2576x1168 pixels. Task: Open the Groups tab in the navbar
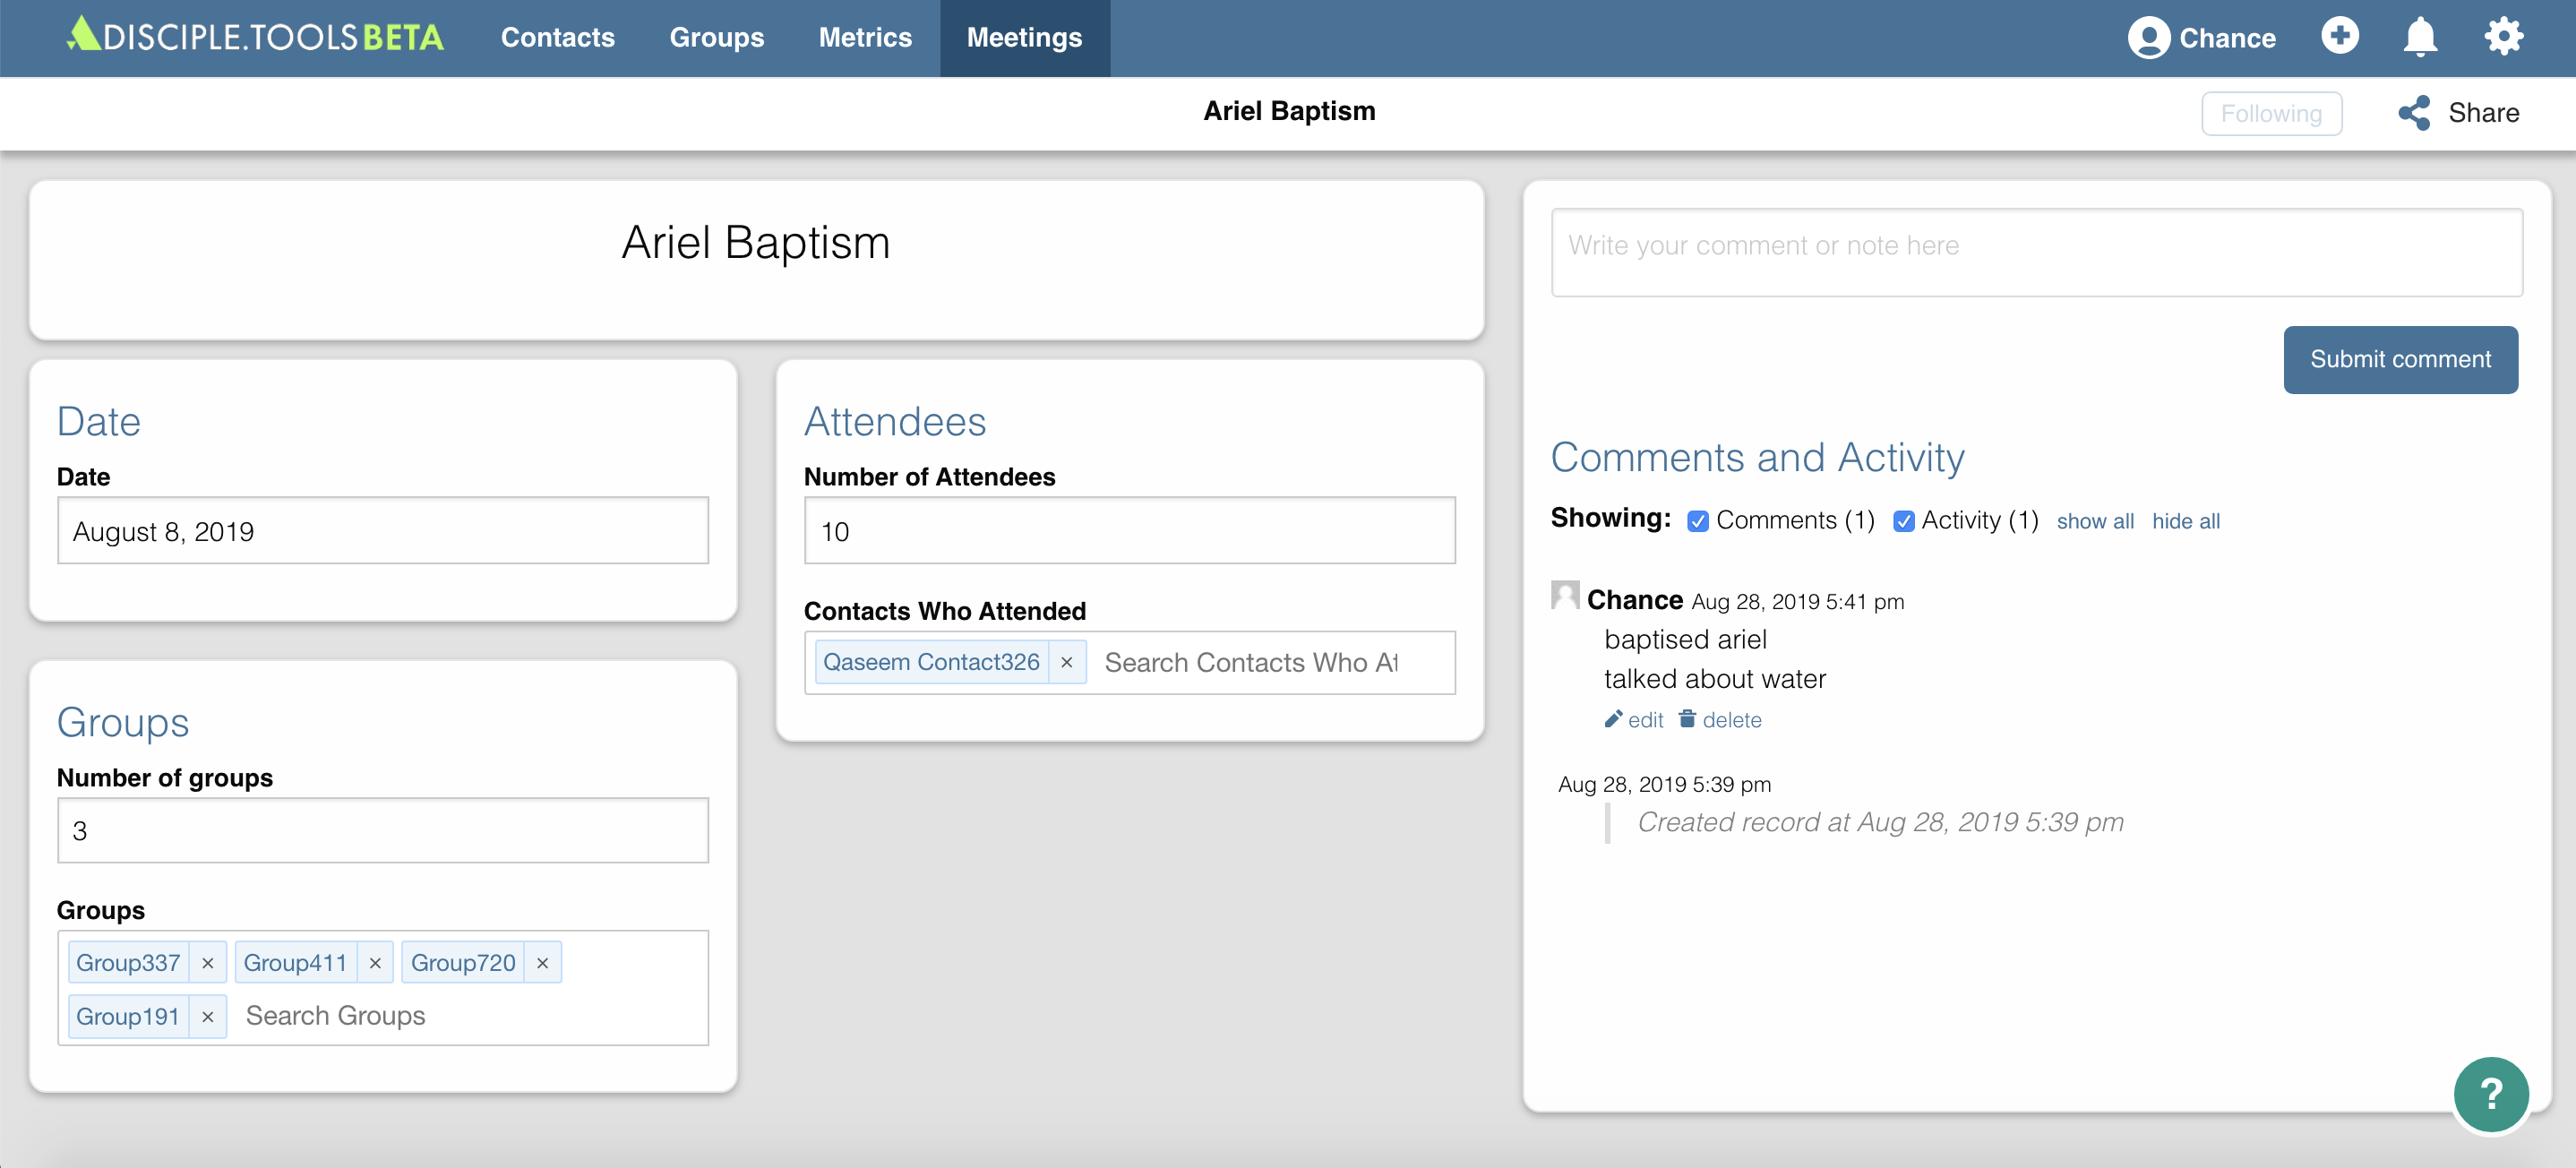tap(716, 38)
